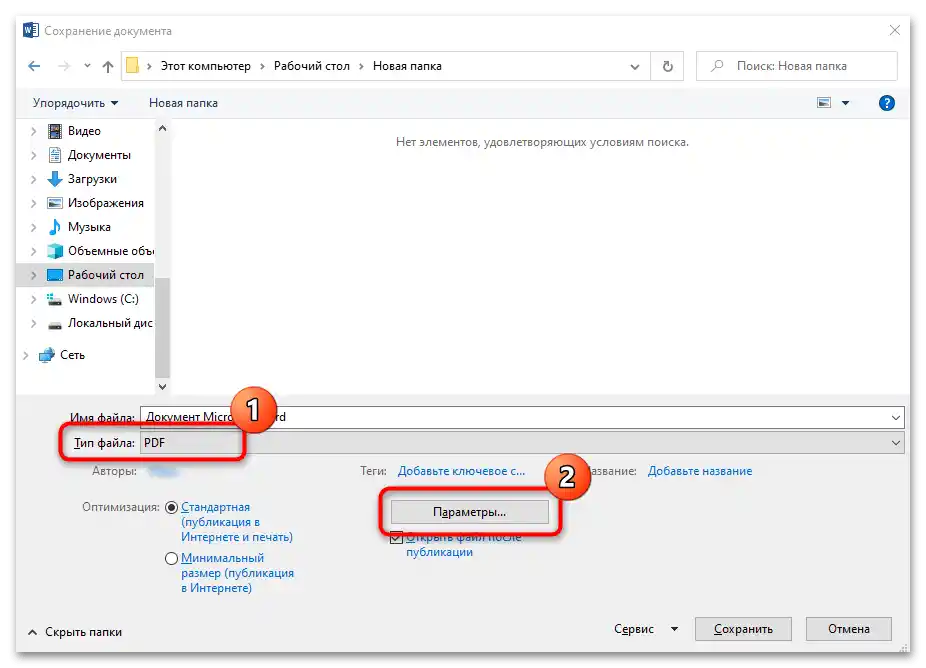
Task: Go up one folder level
Action: tap(107, 66)
